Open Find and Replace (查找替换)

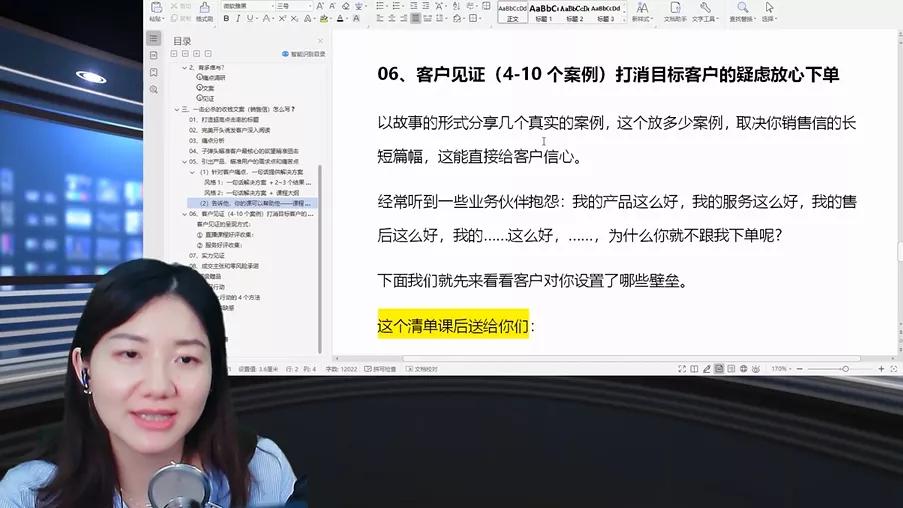coord(743,12)
